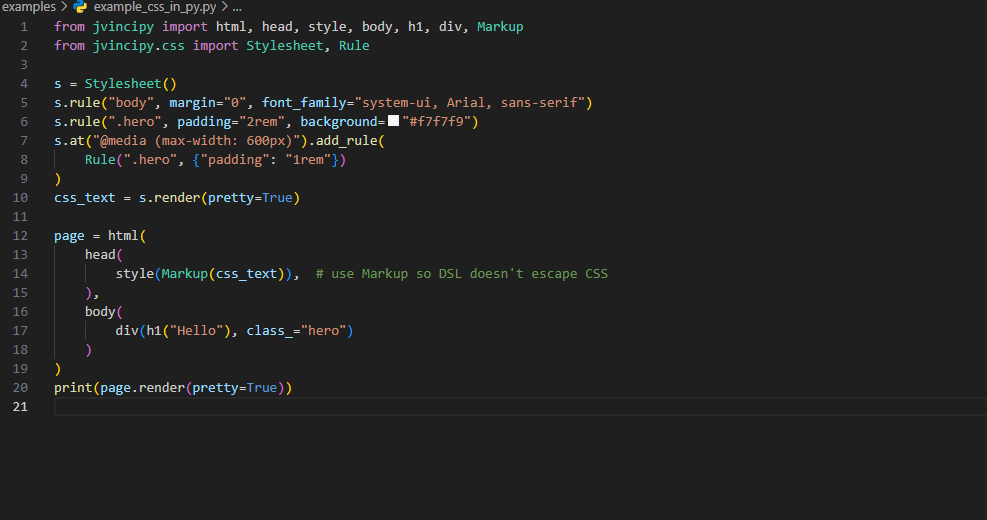This screenshot has height=520, width=987.
Task: Click 'font_family' argument on line 5
Action: click(304, 103)
